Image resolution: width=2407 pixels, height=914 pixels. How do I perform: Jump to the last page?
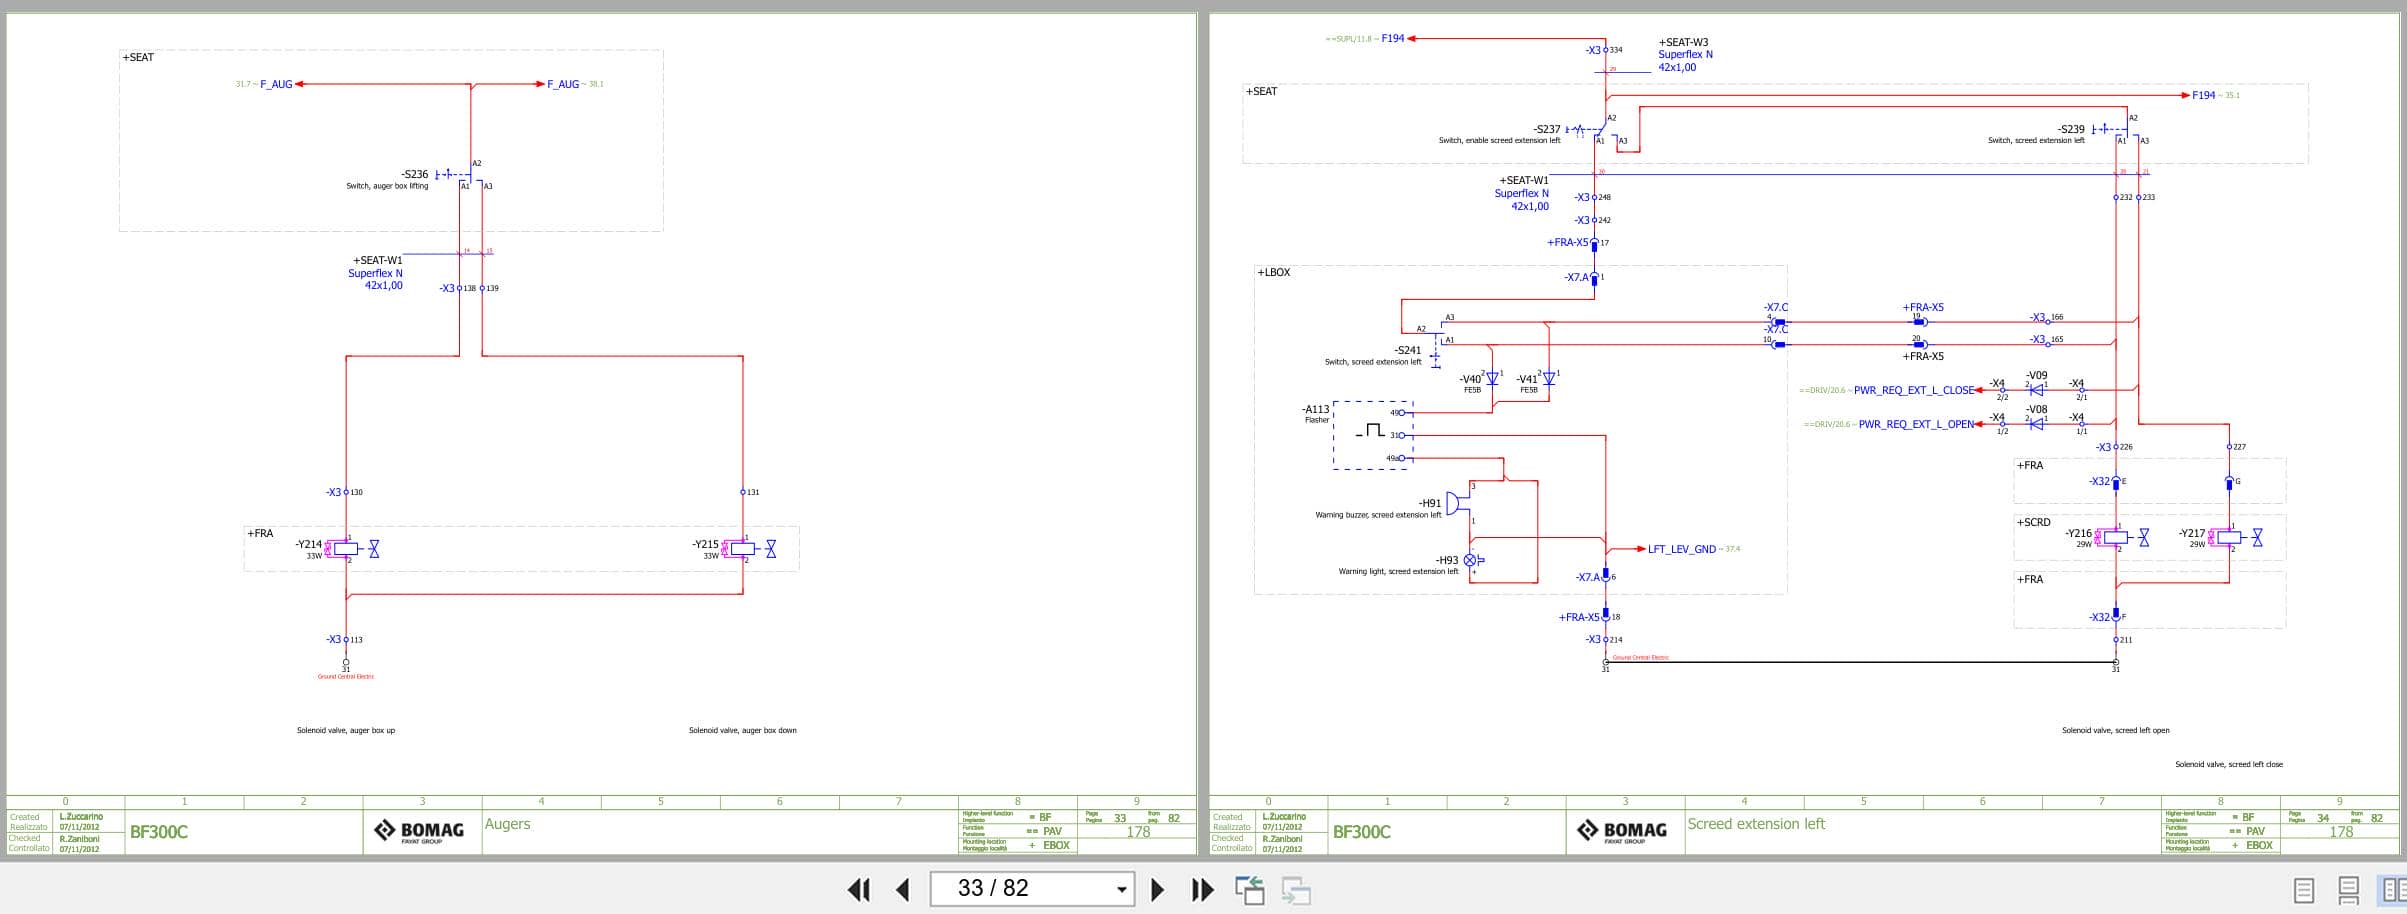pos(1202,889)
